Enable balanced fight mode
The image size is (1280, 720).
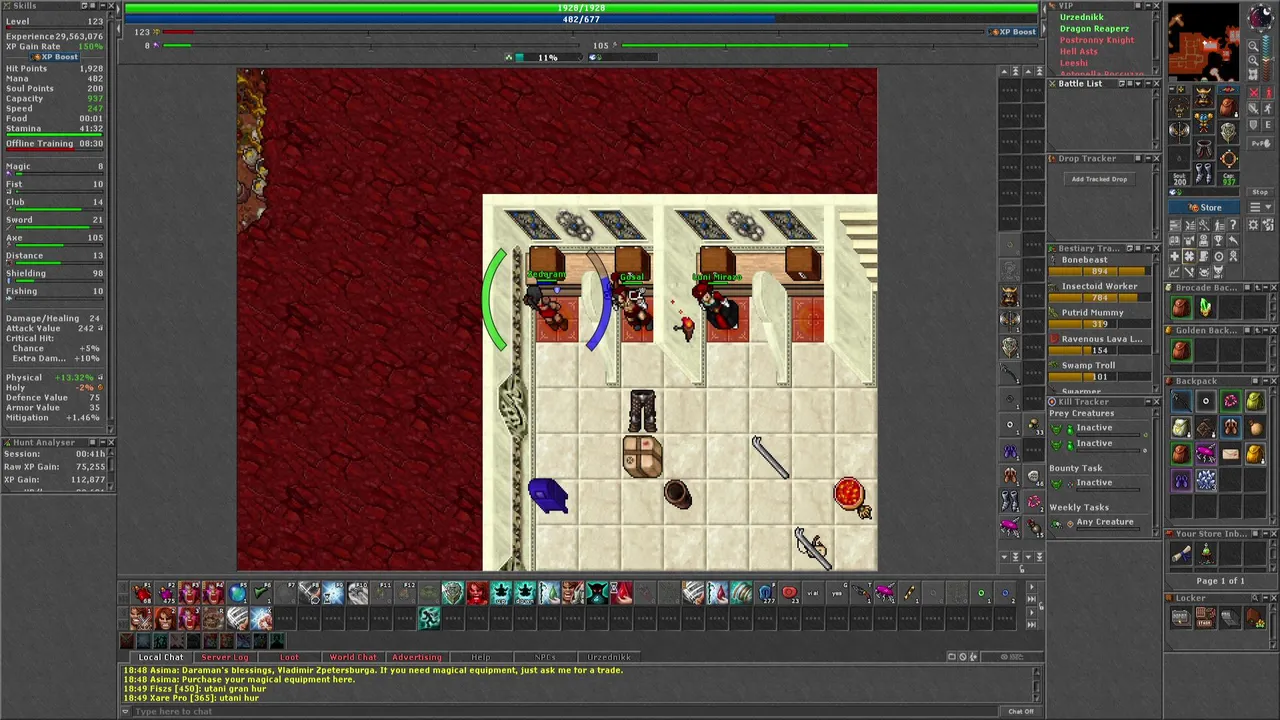point(1253,108)
